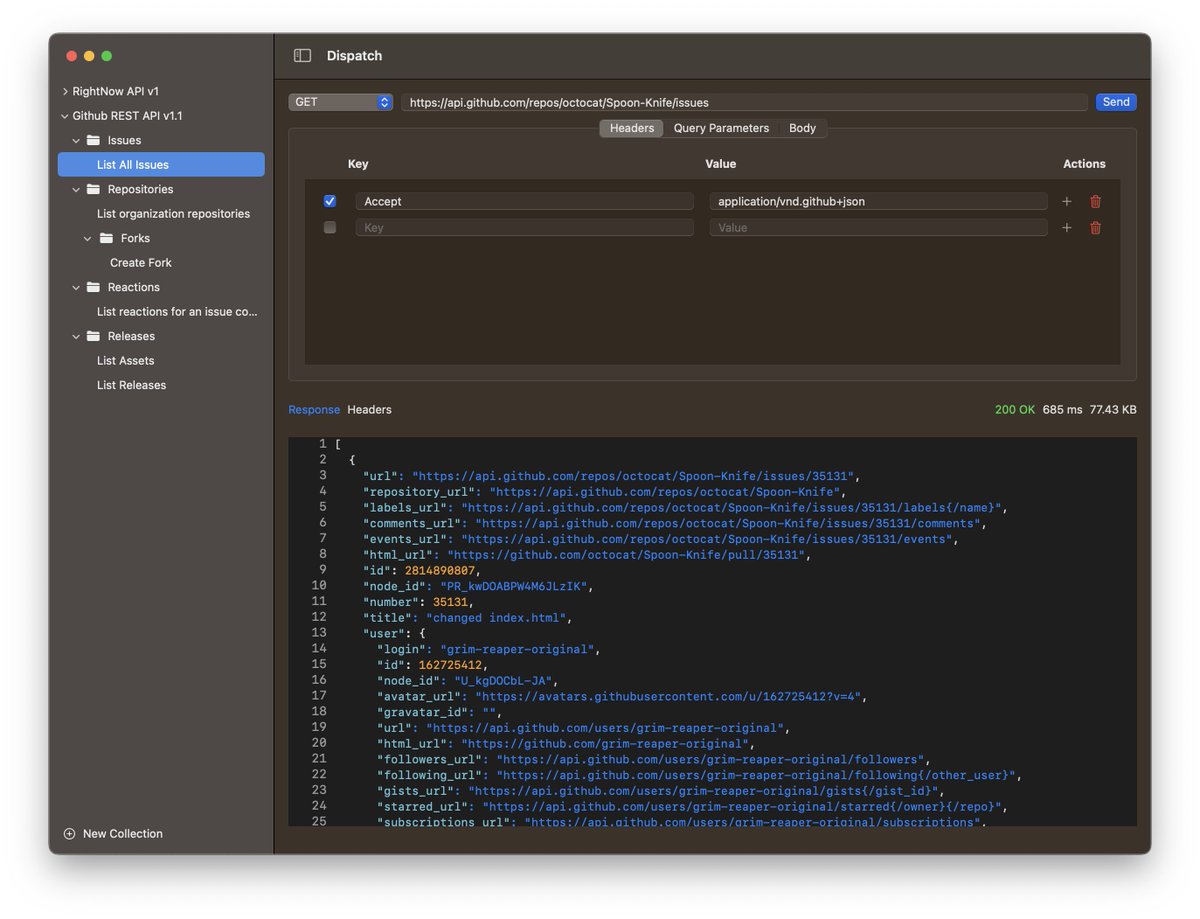Screen dimensions: 1200x919
Task: Click the New Collection button
Action: pos(115,833)
